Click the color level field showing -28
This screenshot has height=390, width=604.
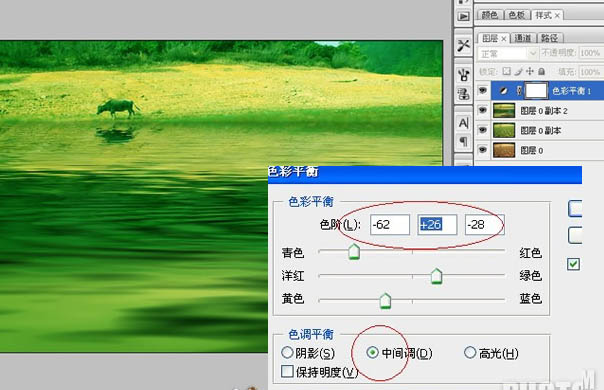pyautogui.click(x=485, y=225)
